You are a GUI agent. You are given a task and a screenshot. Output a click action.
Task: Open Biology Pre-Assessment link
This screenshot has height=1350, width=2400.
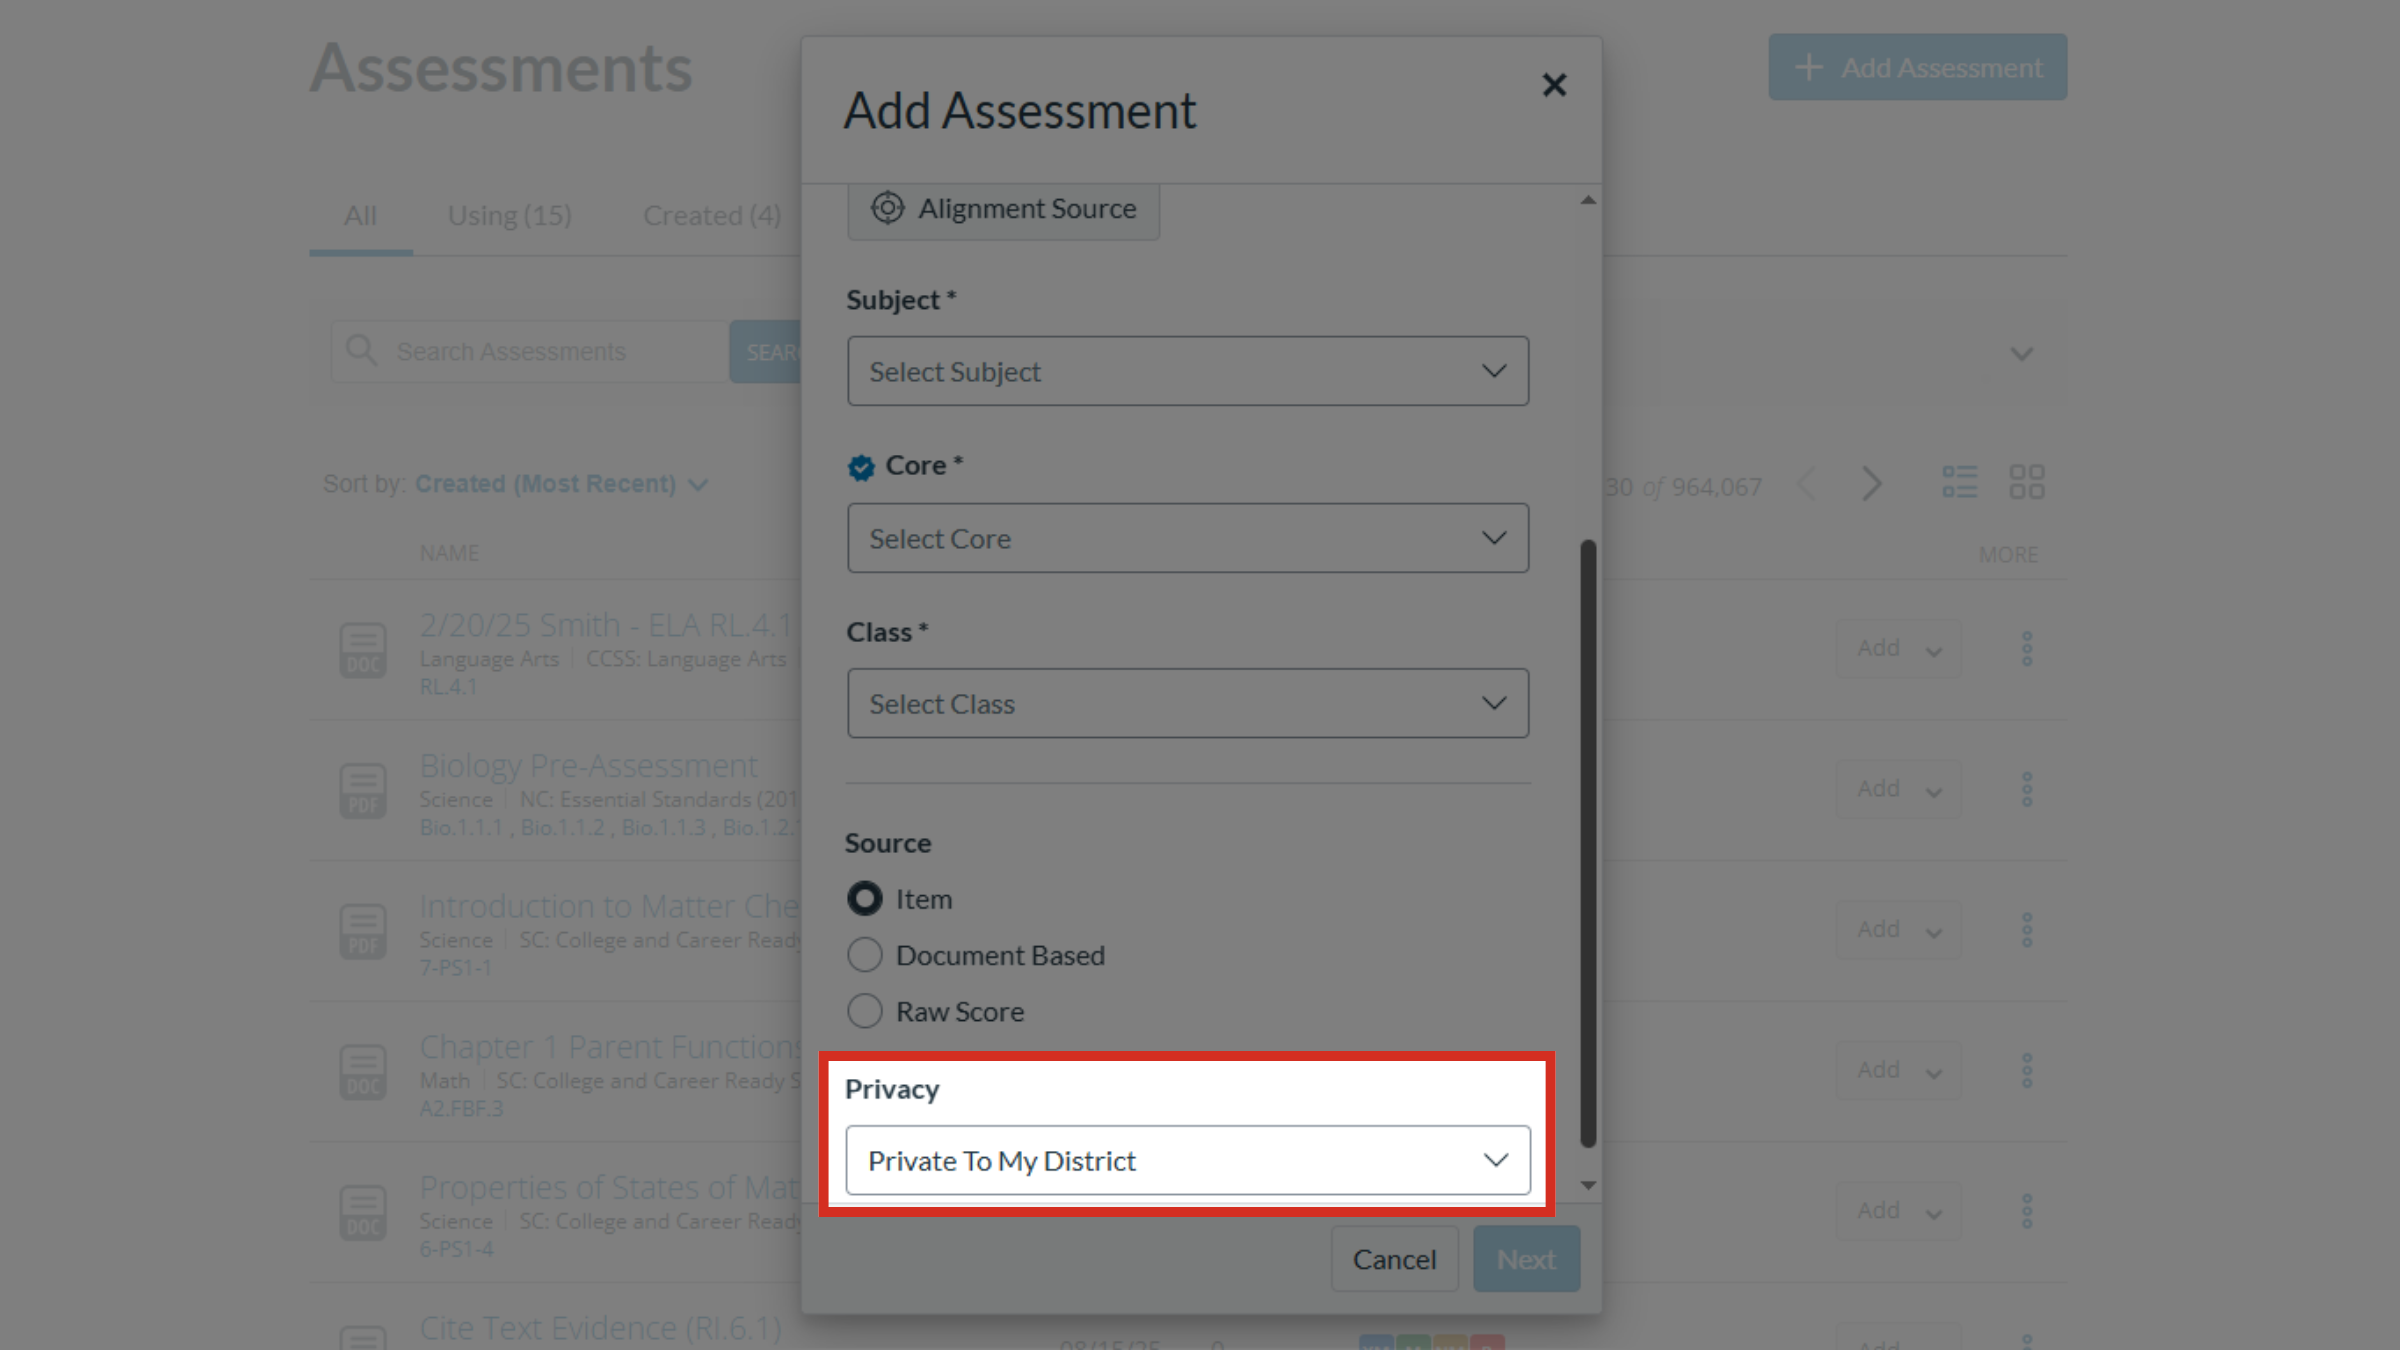click(x=588, y=766)
